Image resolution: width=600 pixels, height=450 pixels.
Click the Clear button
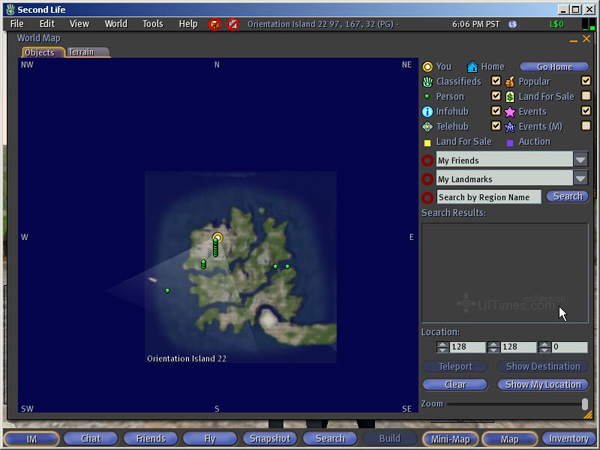point(455,385)
